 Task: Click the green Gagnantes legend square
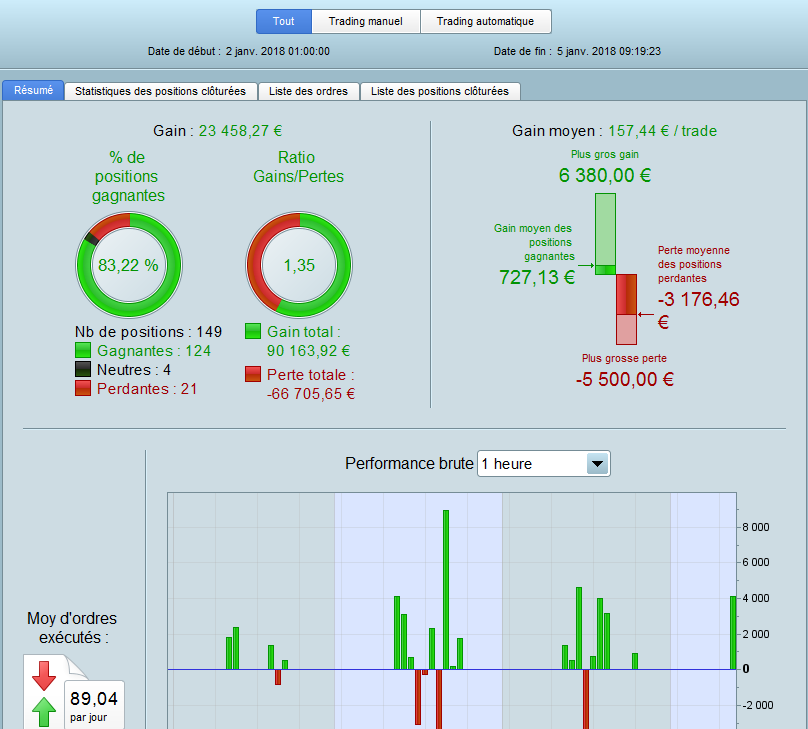[x=83, y=350]
